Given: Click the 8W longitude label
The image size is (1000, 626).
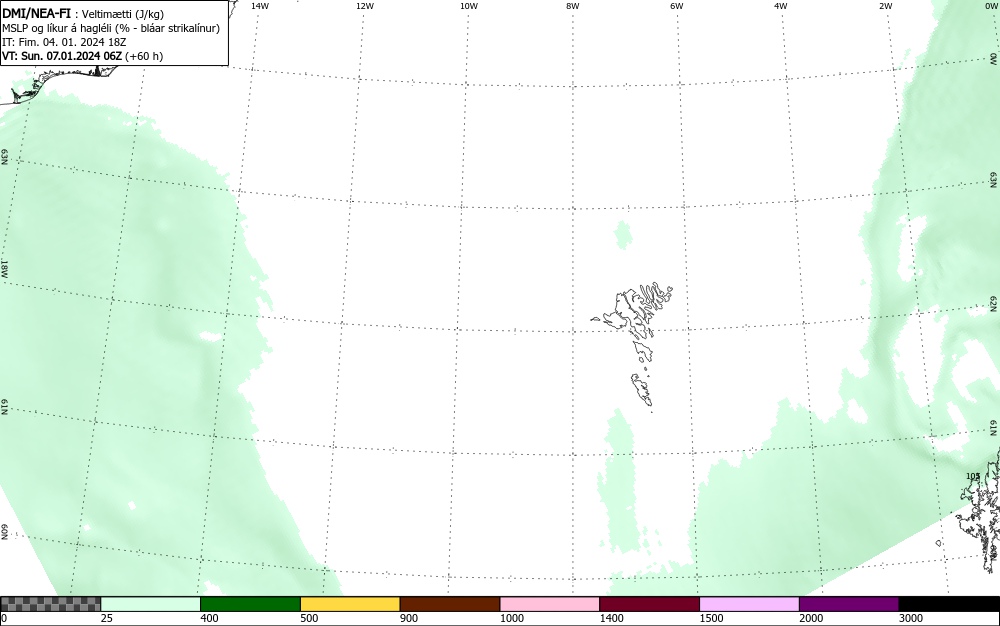Looking at the screenshot, I should tap(573, 6).
